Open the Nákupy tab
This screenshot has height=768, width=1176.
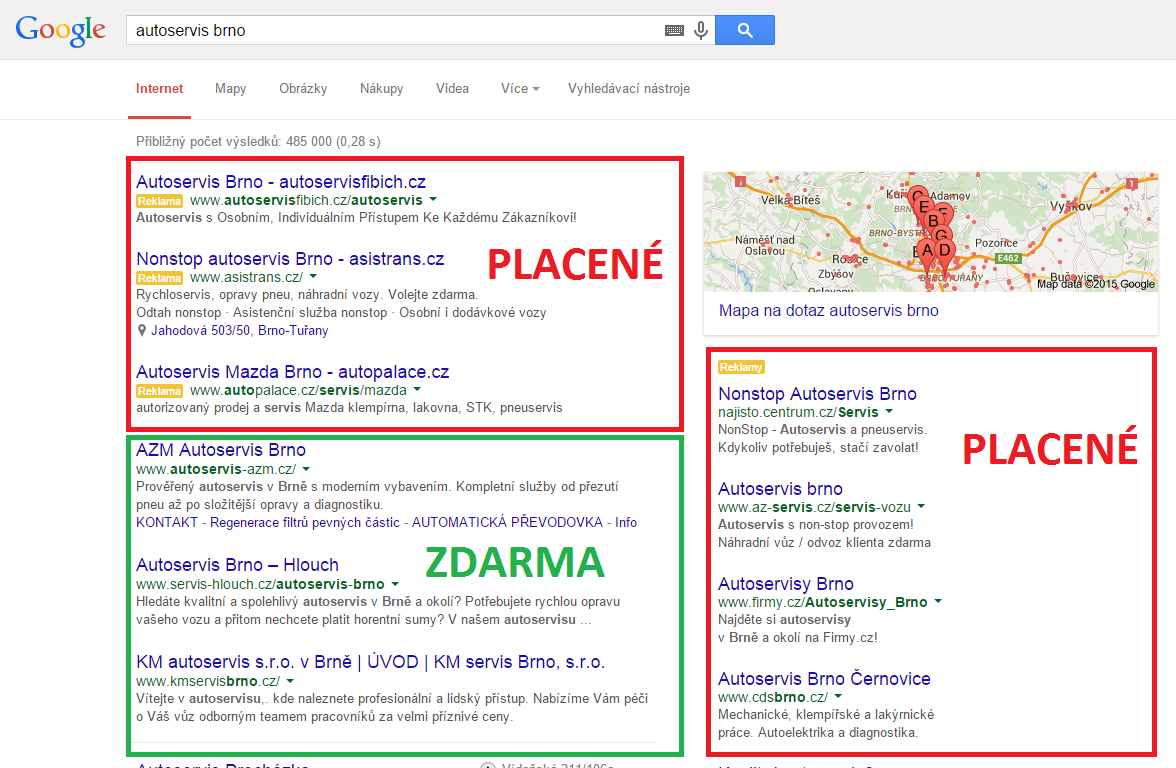pos(381,88)
